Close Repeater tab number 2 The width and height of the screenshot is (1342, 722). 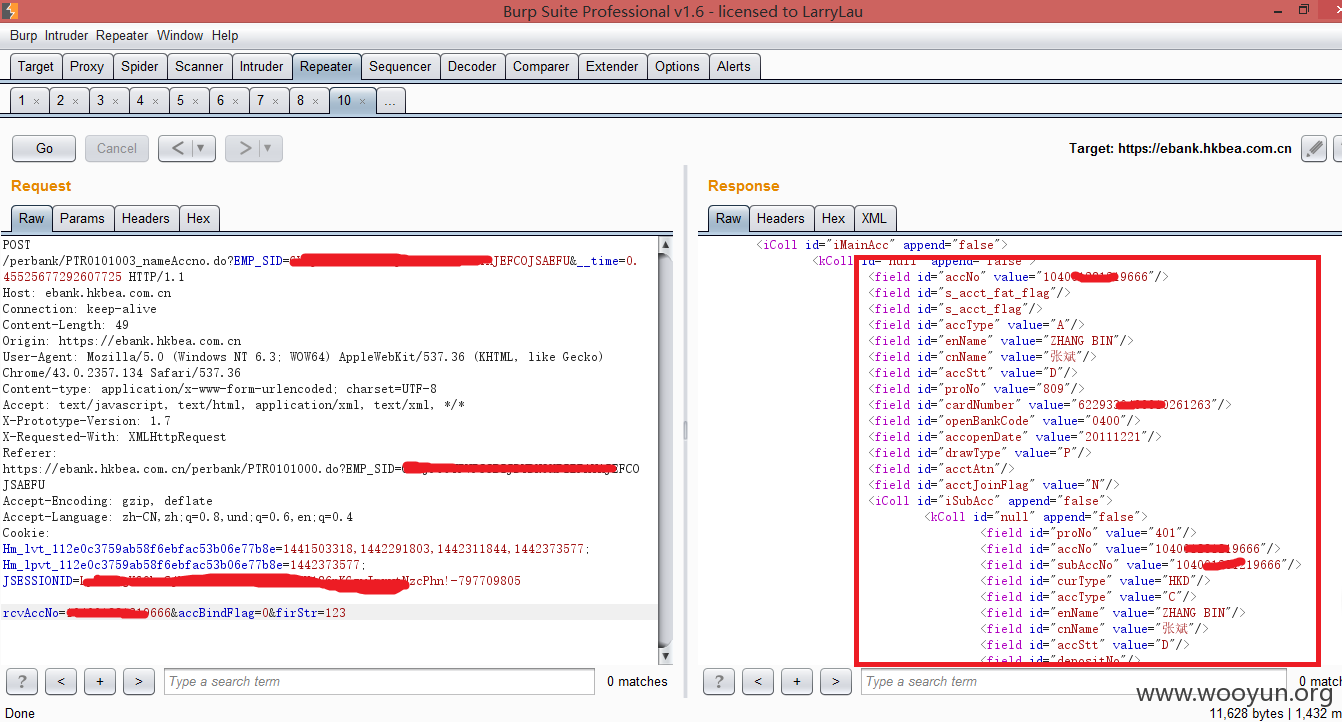coord(76,101)
